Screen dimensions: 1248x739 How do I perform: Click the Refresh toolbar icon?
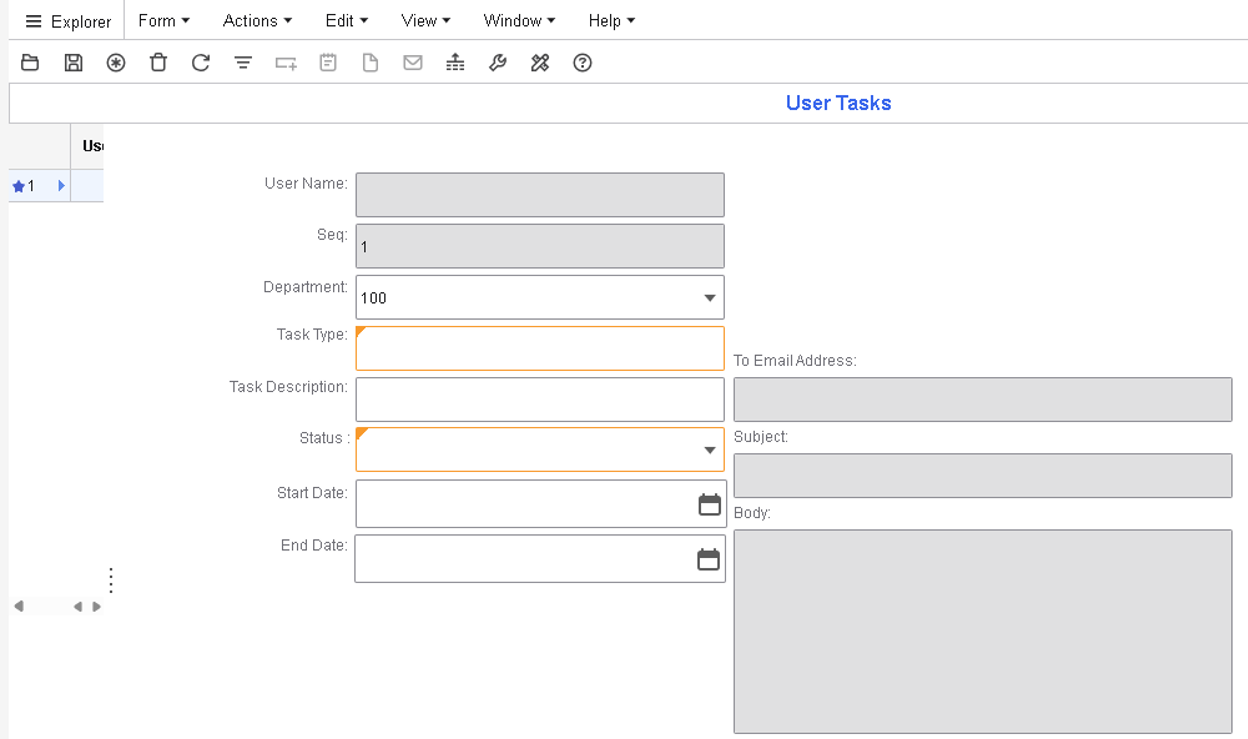200,63
